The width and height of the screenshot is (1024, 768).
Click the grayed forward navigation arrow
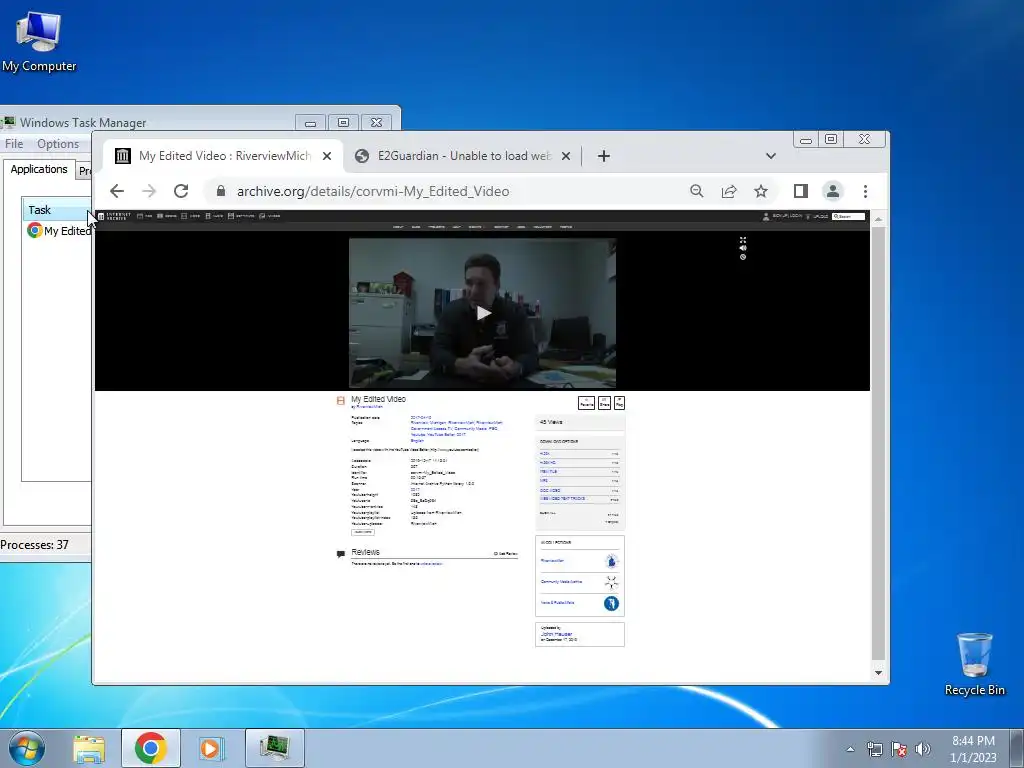pyautogui.click(x=149, y=191)
